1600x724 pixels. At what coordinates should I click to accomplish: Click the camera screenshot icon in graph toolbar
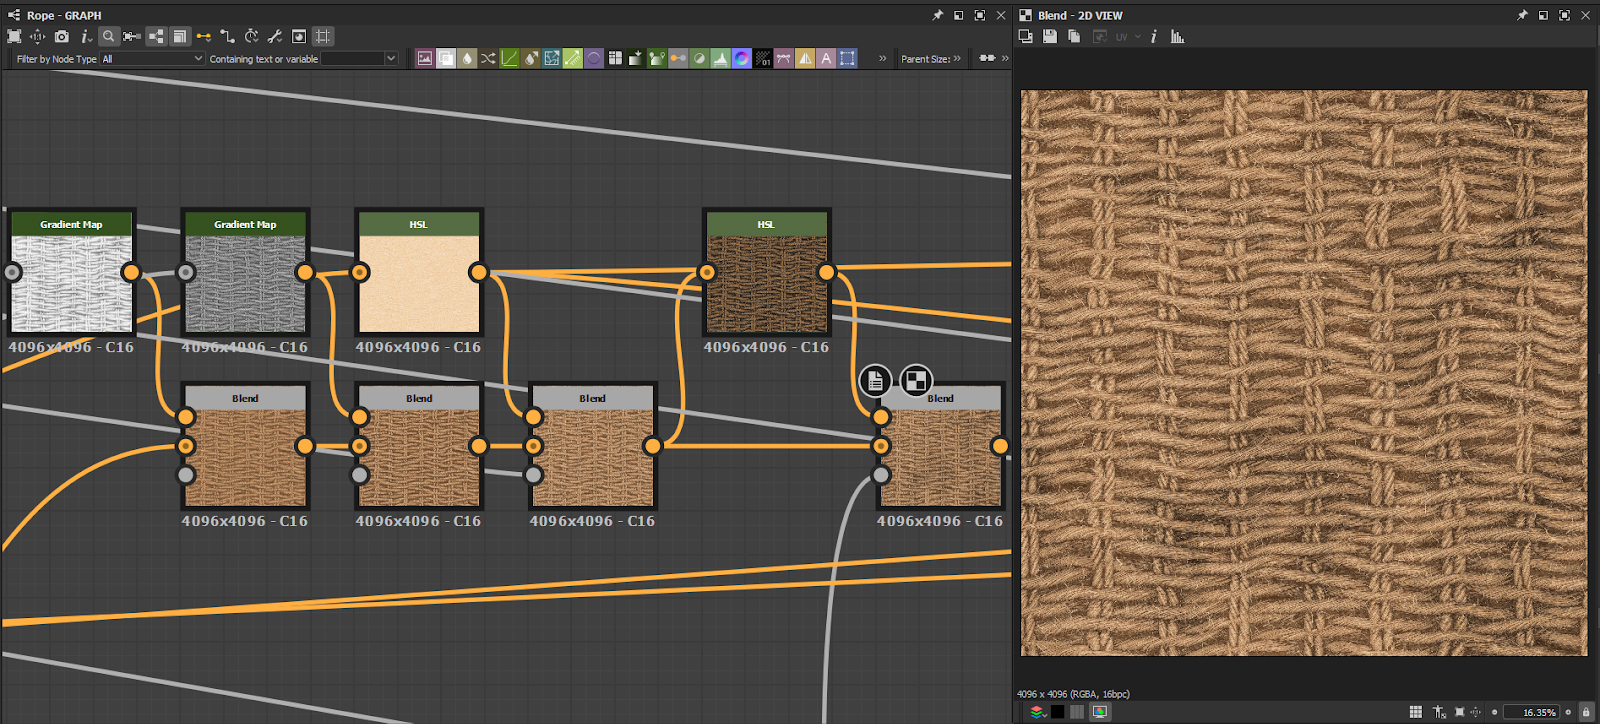(62, 36)
